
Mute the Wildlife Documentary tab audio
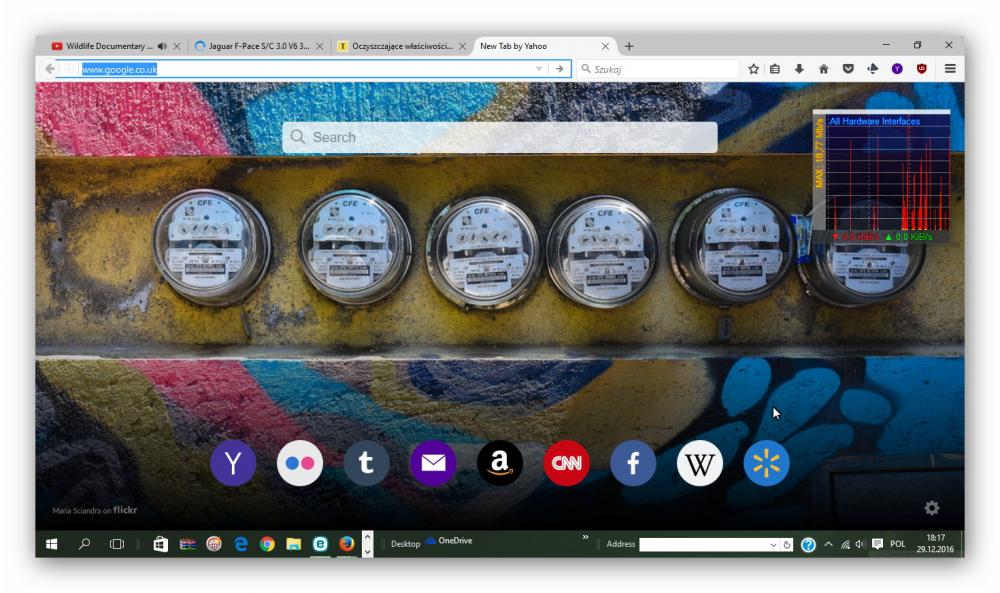pos(163,46)
